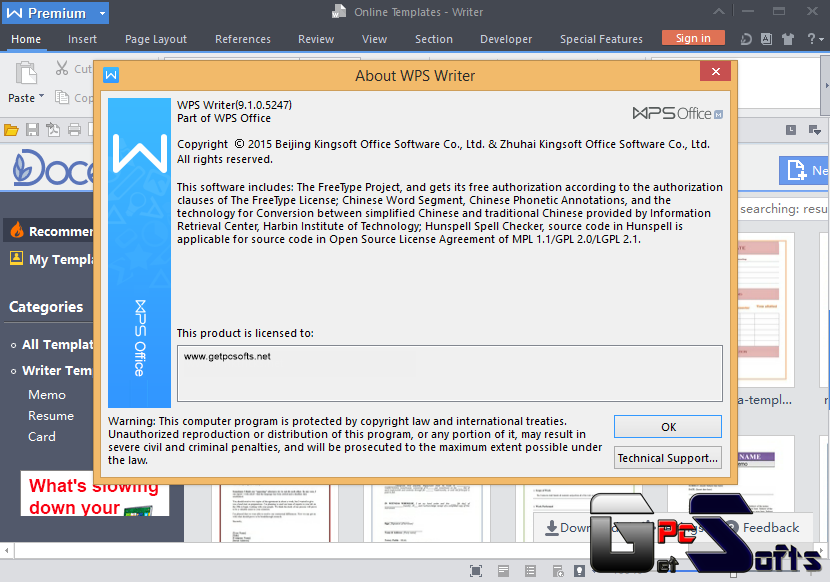Confirm the About dialog with OK
Image resolution: width=830 pixels, height=582 pixels.
pos(667,427)
